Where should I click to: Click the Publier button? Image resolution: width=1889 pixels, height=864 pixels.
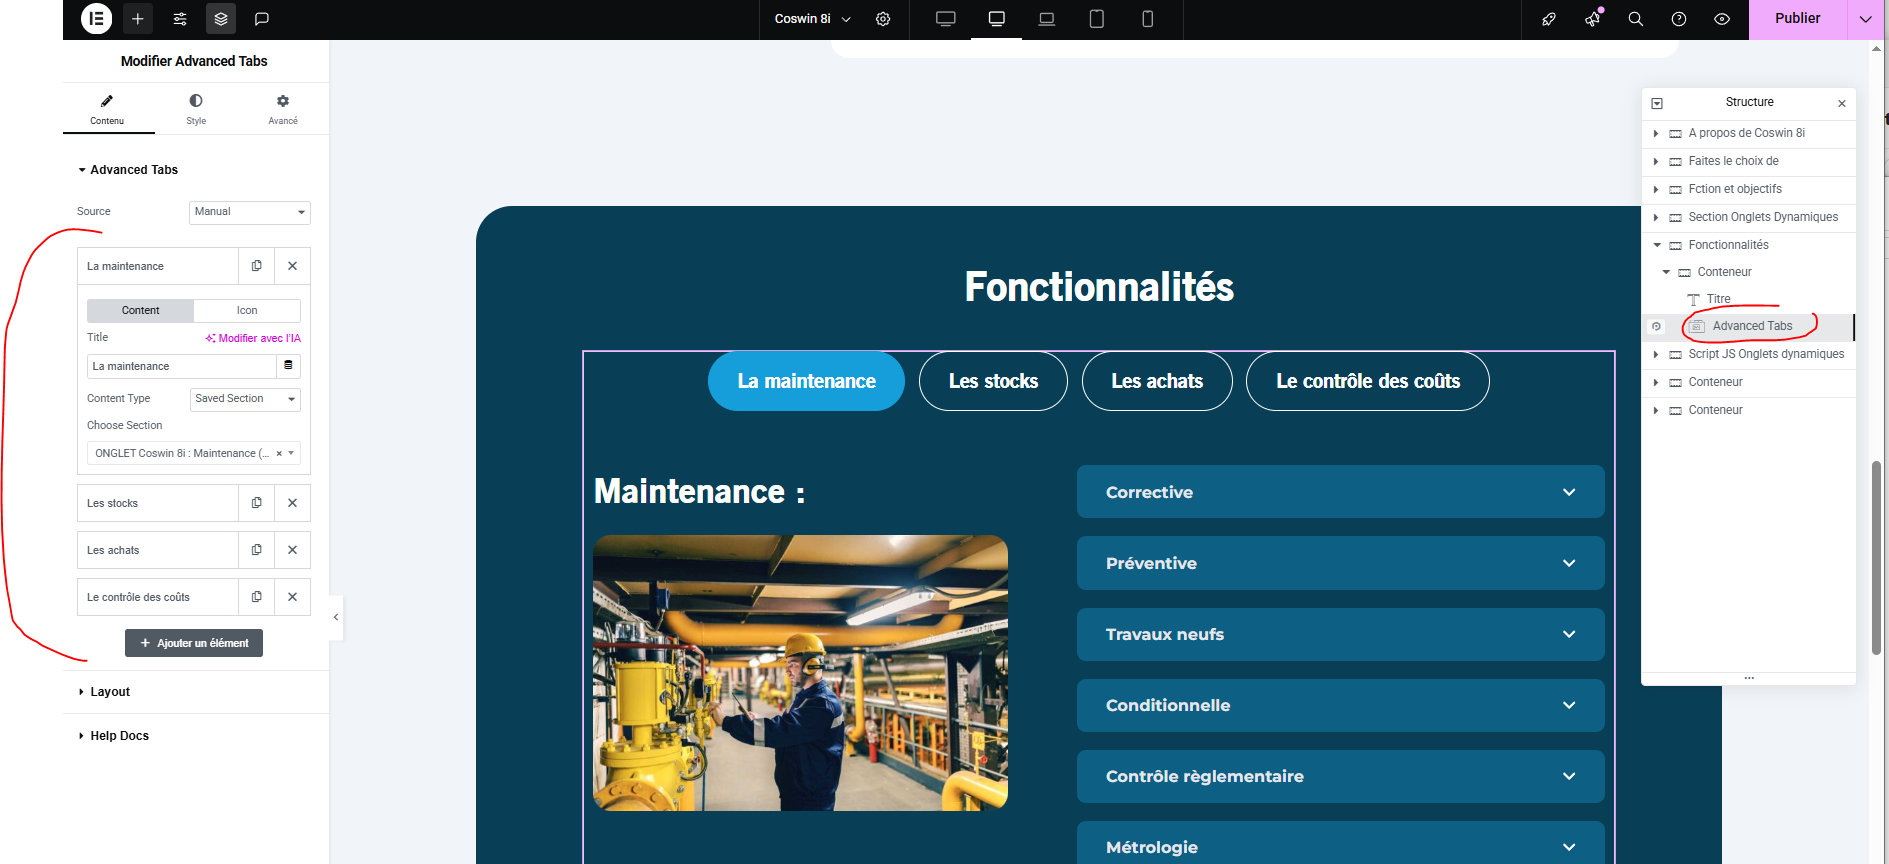[x=1797, y=19]
